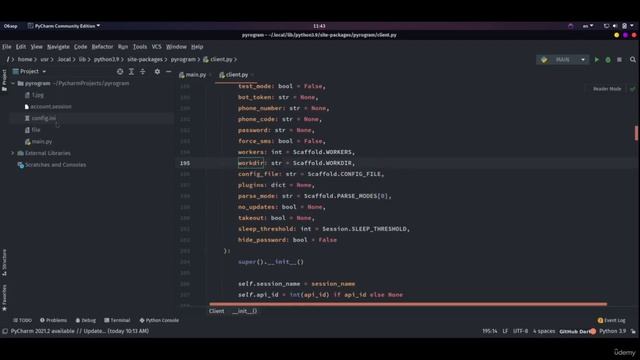Open the Window menu
This screenshot has width=640, height=360.
click(x=176, y=47)
